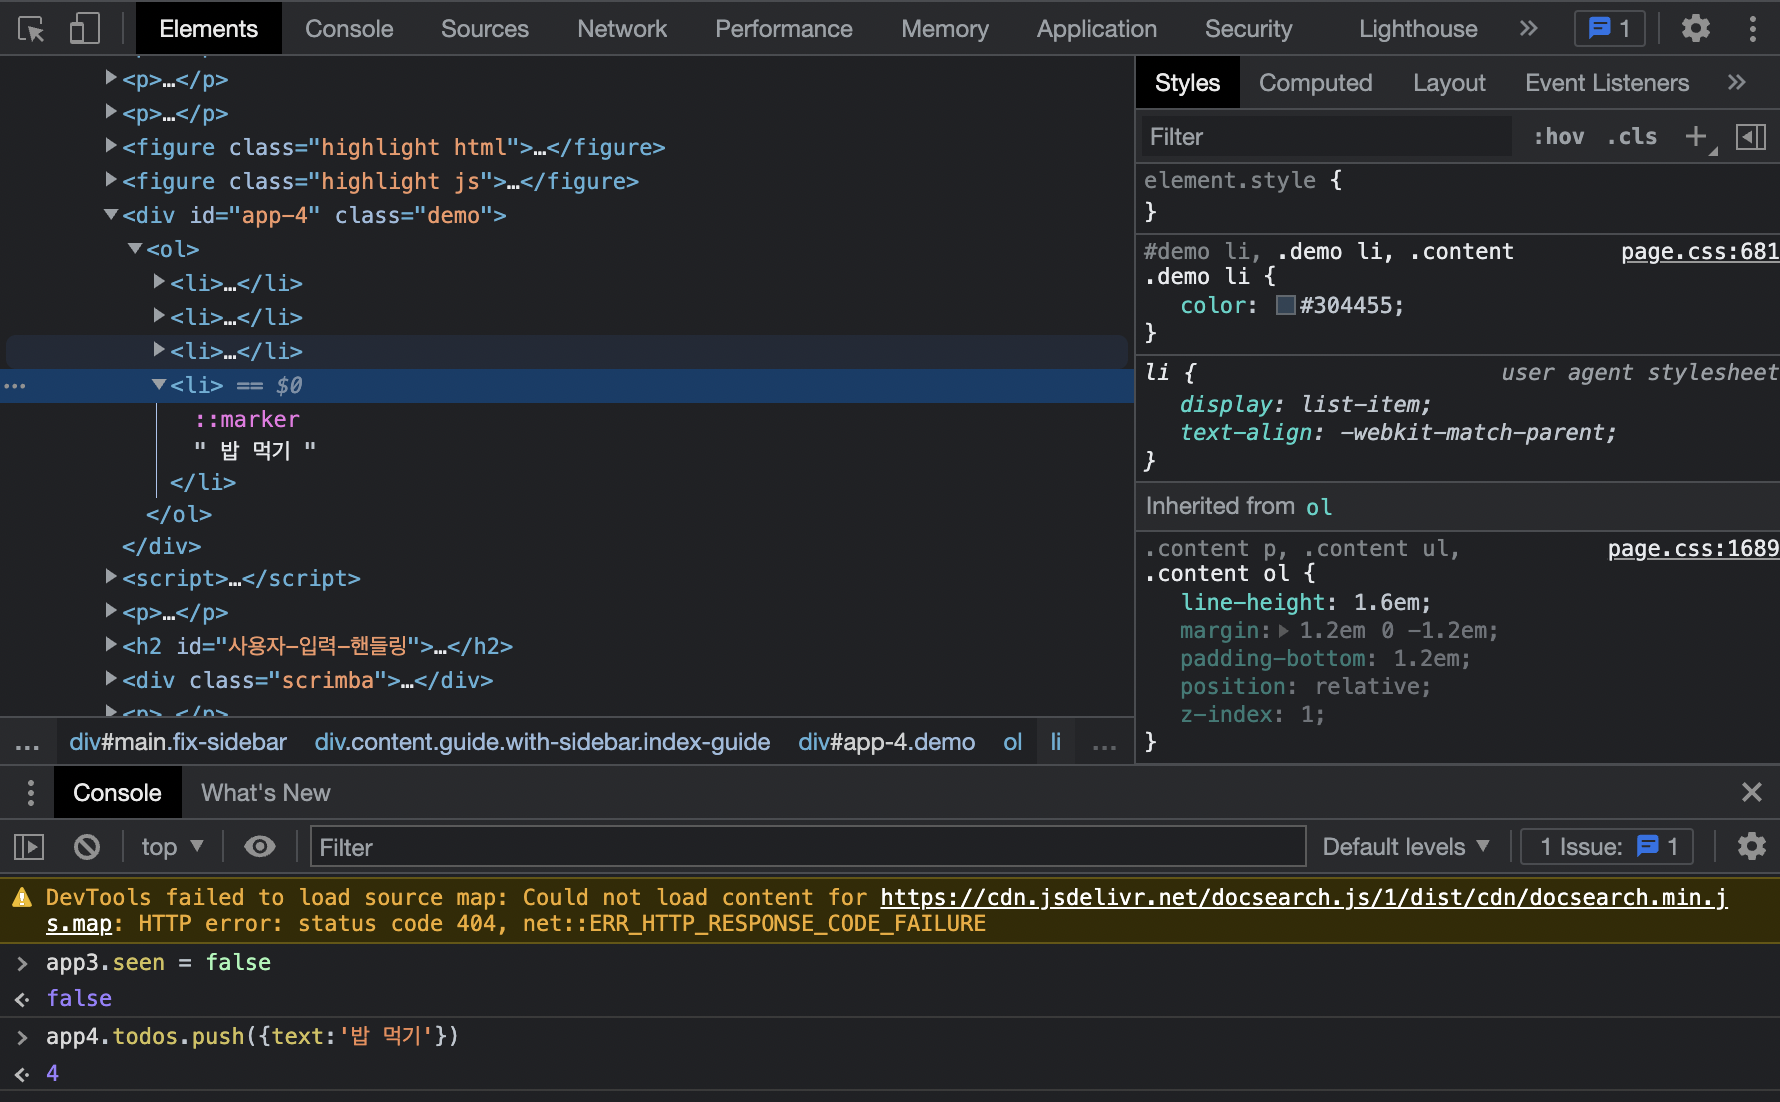Open page.css:1689 source link
The image size is (1780, 1102).
[x=1693, y=549]
